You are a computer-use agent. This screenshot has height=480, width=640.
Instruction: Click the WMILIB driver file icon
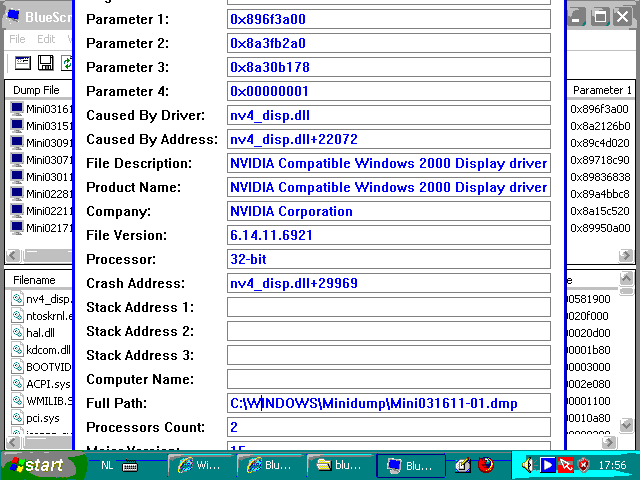pos(17,400)
